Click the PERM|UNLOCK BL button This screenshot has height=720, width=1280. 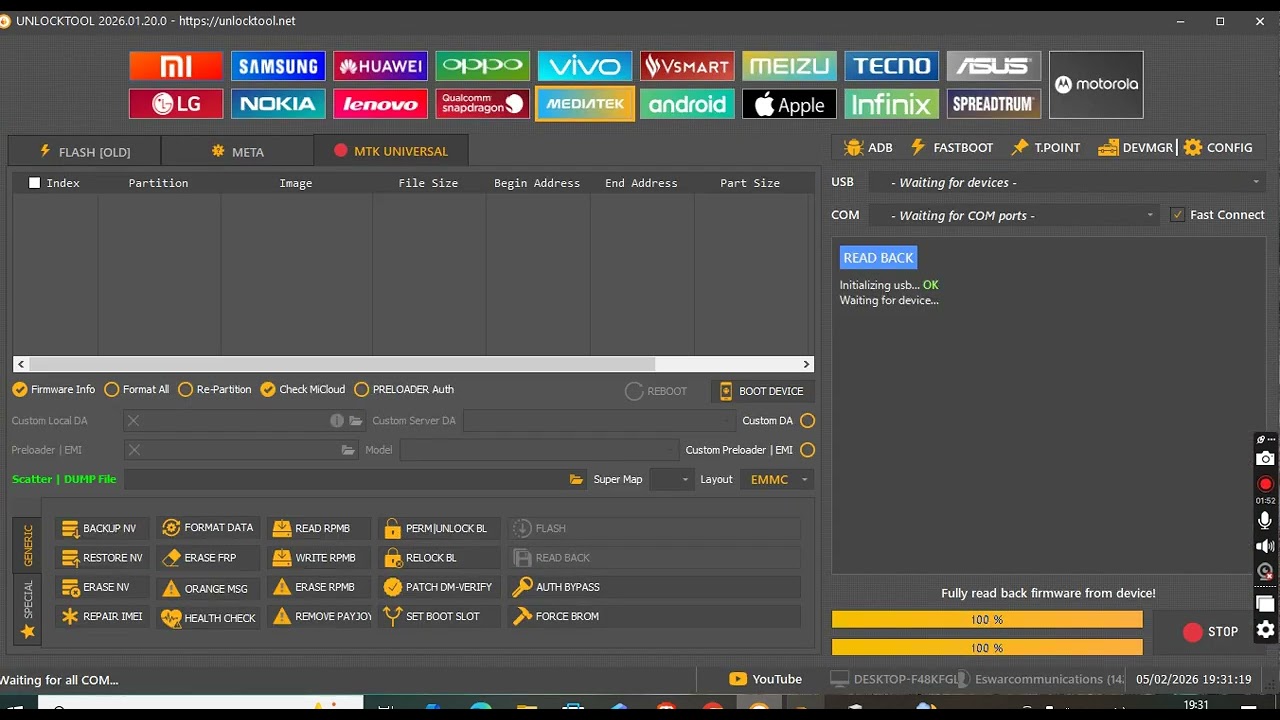point(438,528)
